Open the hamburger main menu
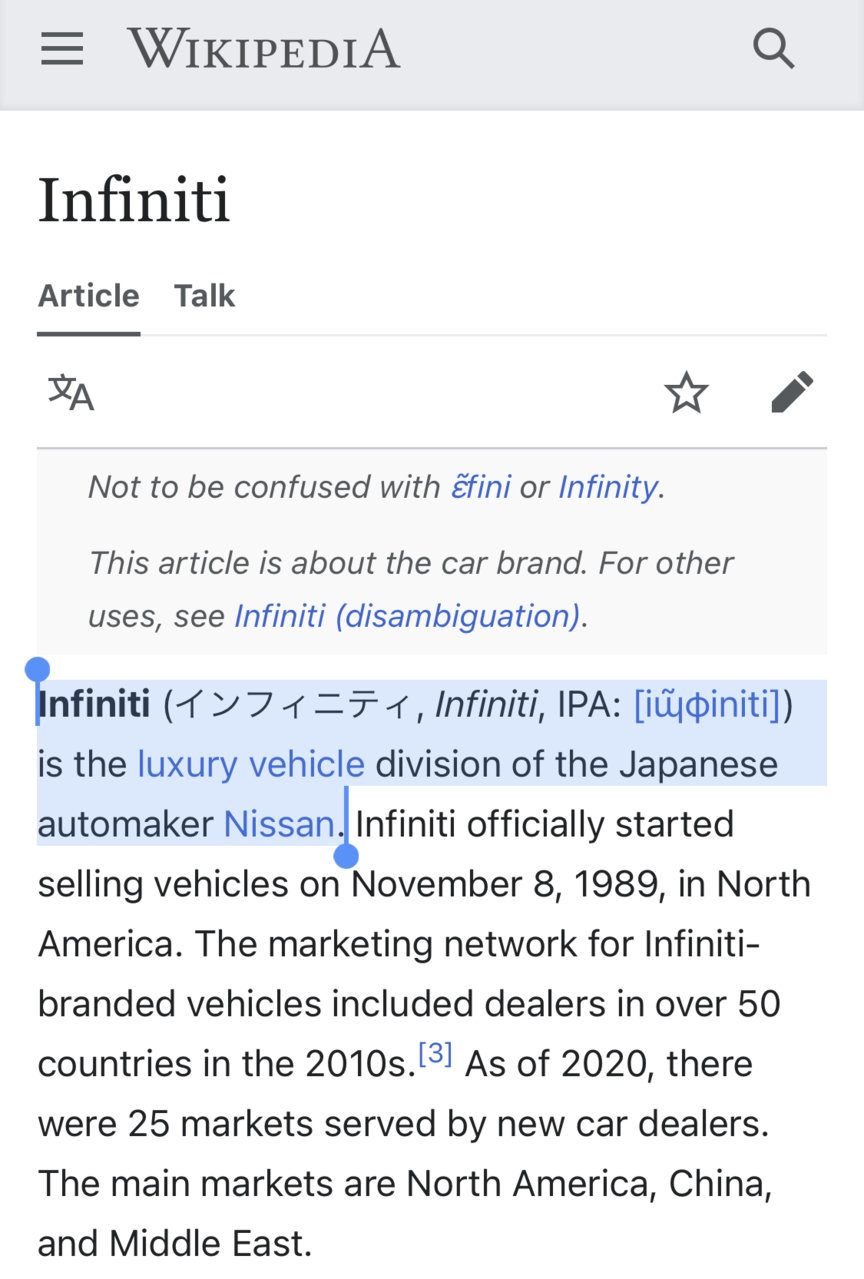Image resolution: width=864 pixels, height=1279 pixels. [x=62, y=48]
